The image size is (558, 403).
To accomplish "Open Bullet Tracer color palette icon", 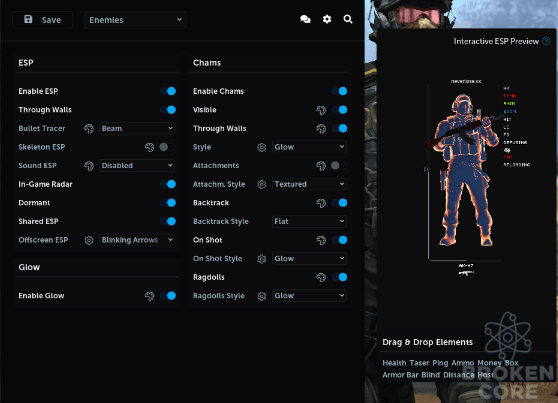I will tap(89, 129).
